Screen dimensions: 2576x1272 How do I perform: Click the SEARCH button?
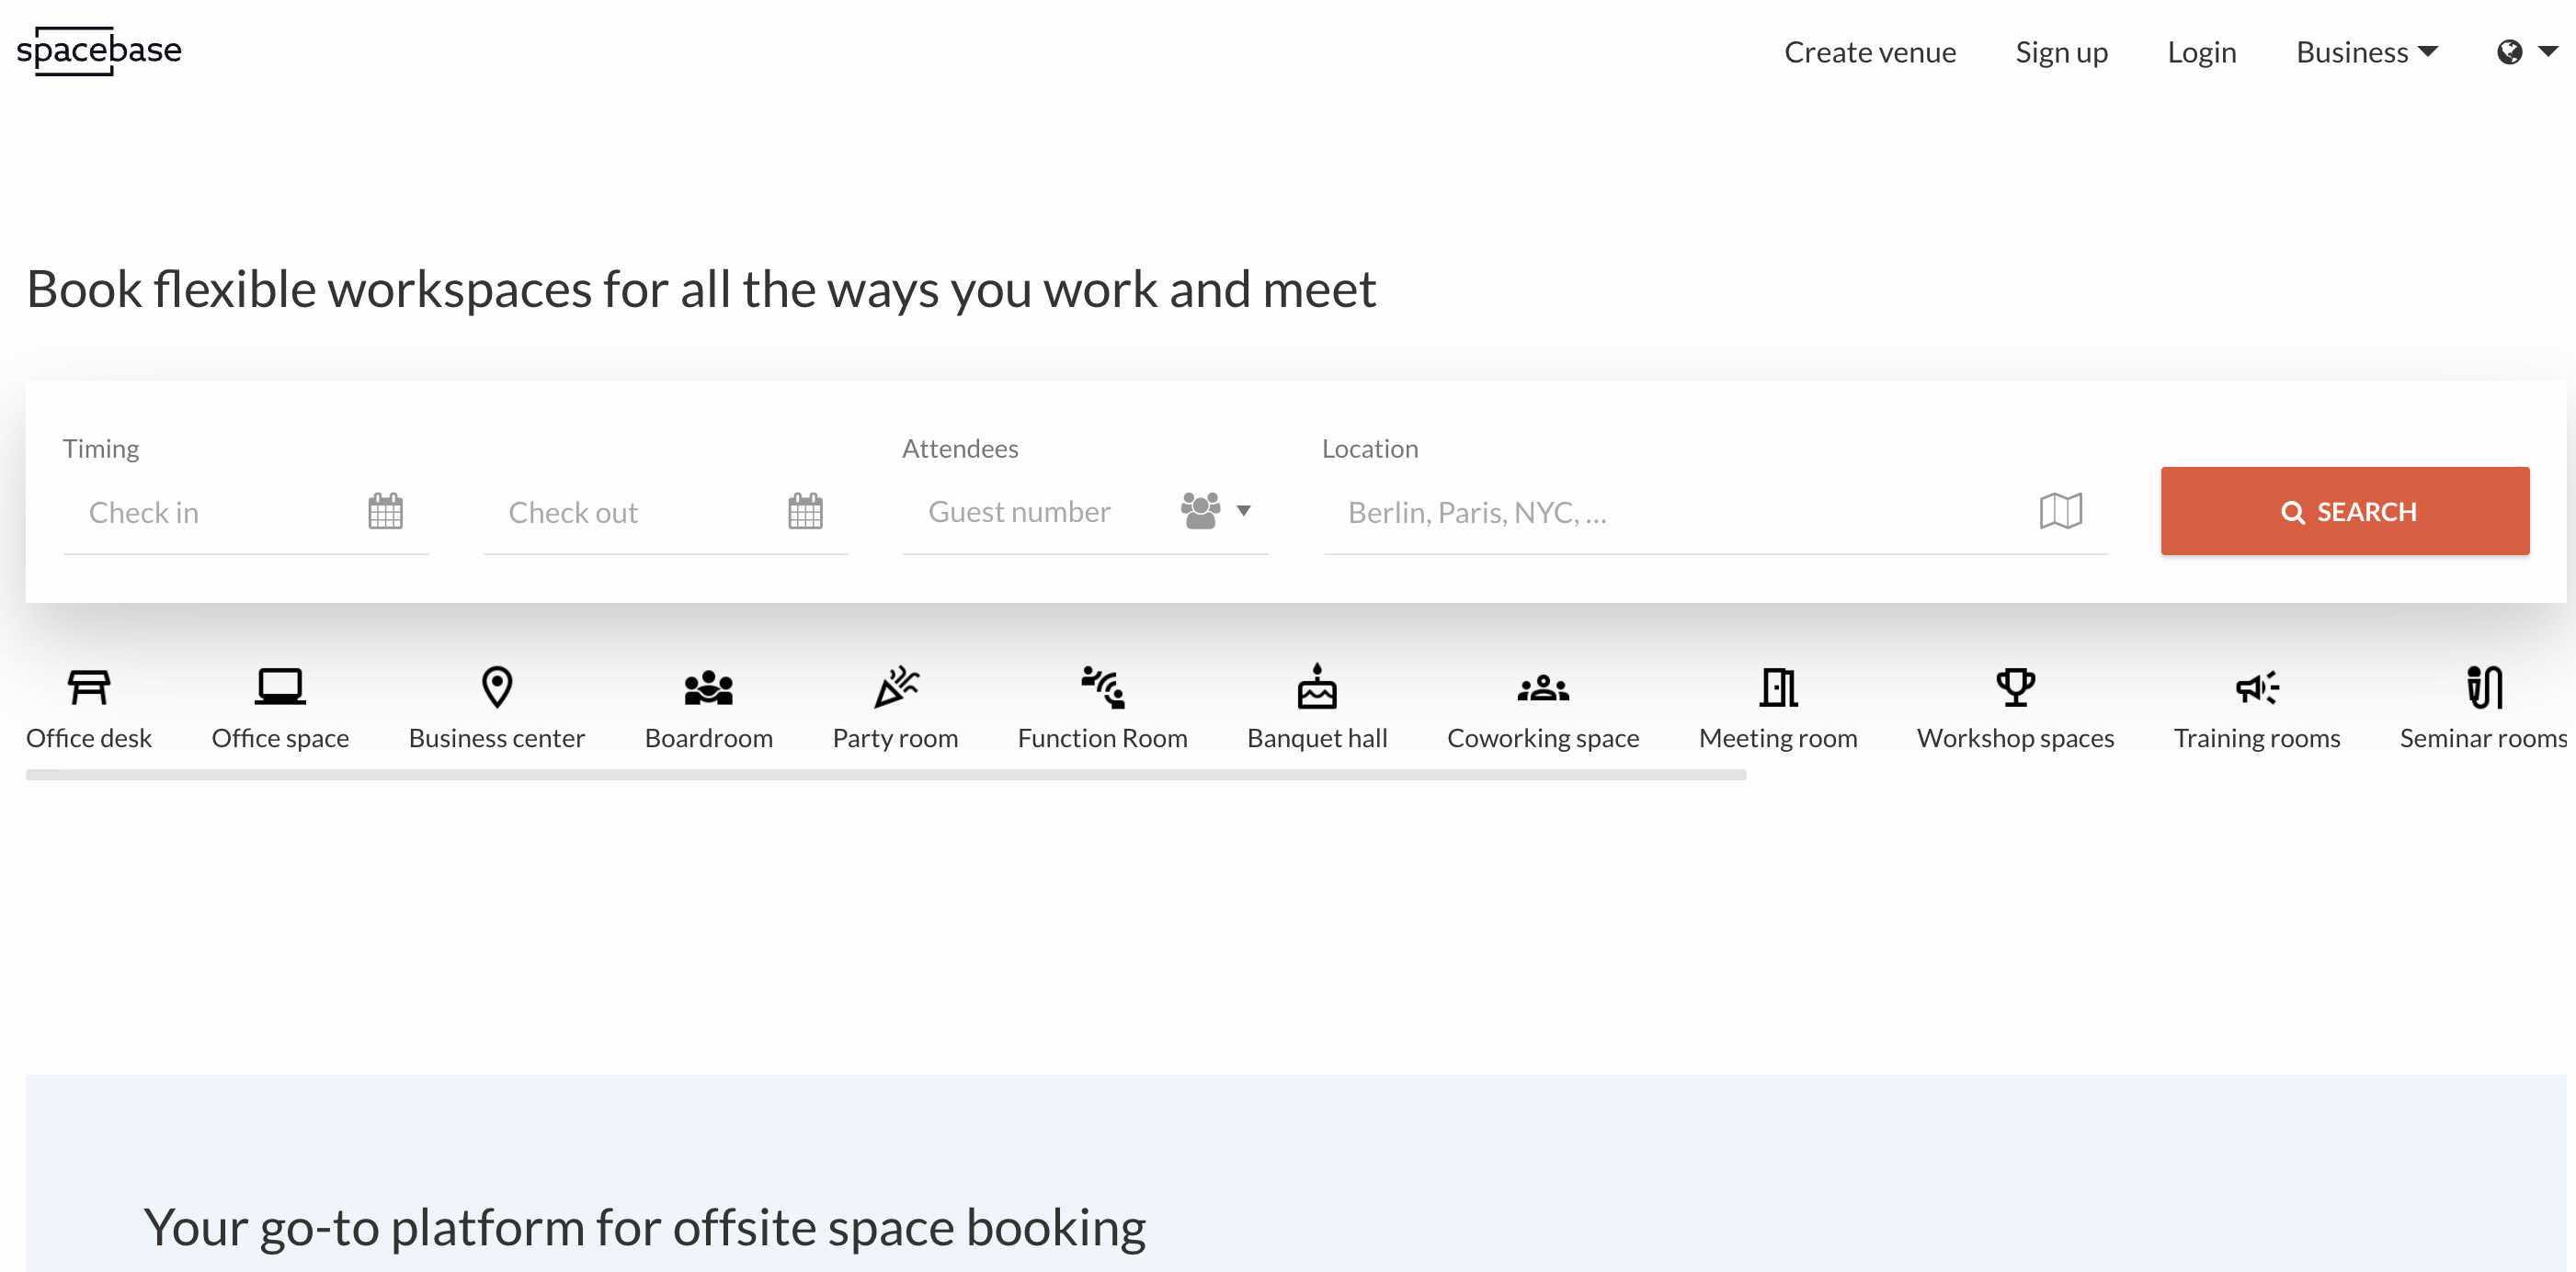tap(2345, 511)
